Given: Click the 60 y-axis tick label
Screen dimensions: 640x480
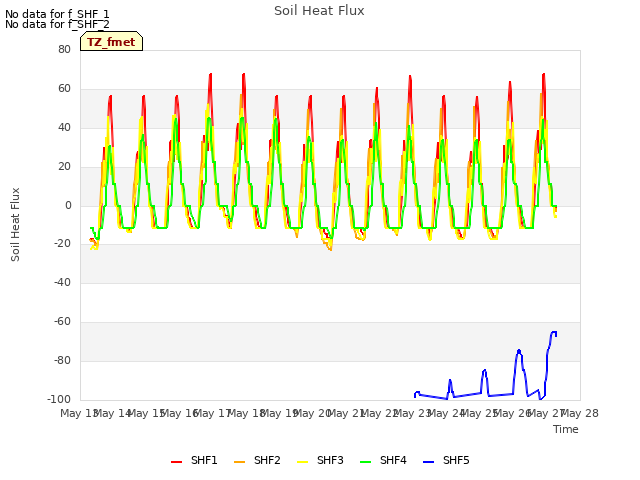Looking at the screenshot, I should (x=64, y=88).
